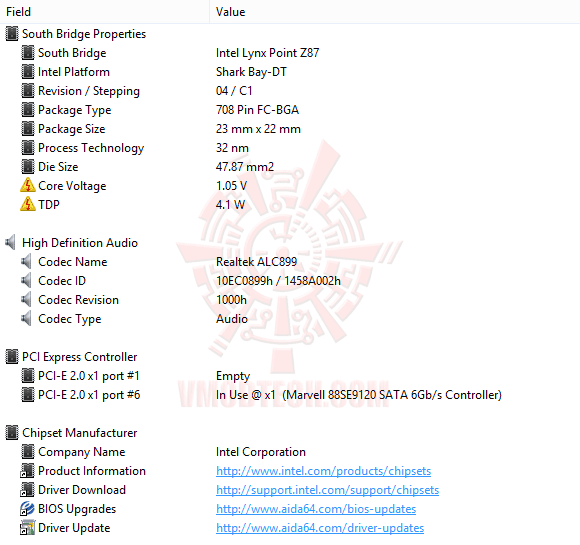Click the Die Size chip icon
Viewport: 580px width, 545px height.
point(28,166)
